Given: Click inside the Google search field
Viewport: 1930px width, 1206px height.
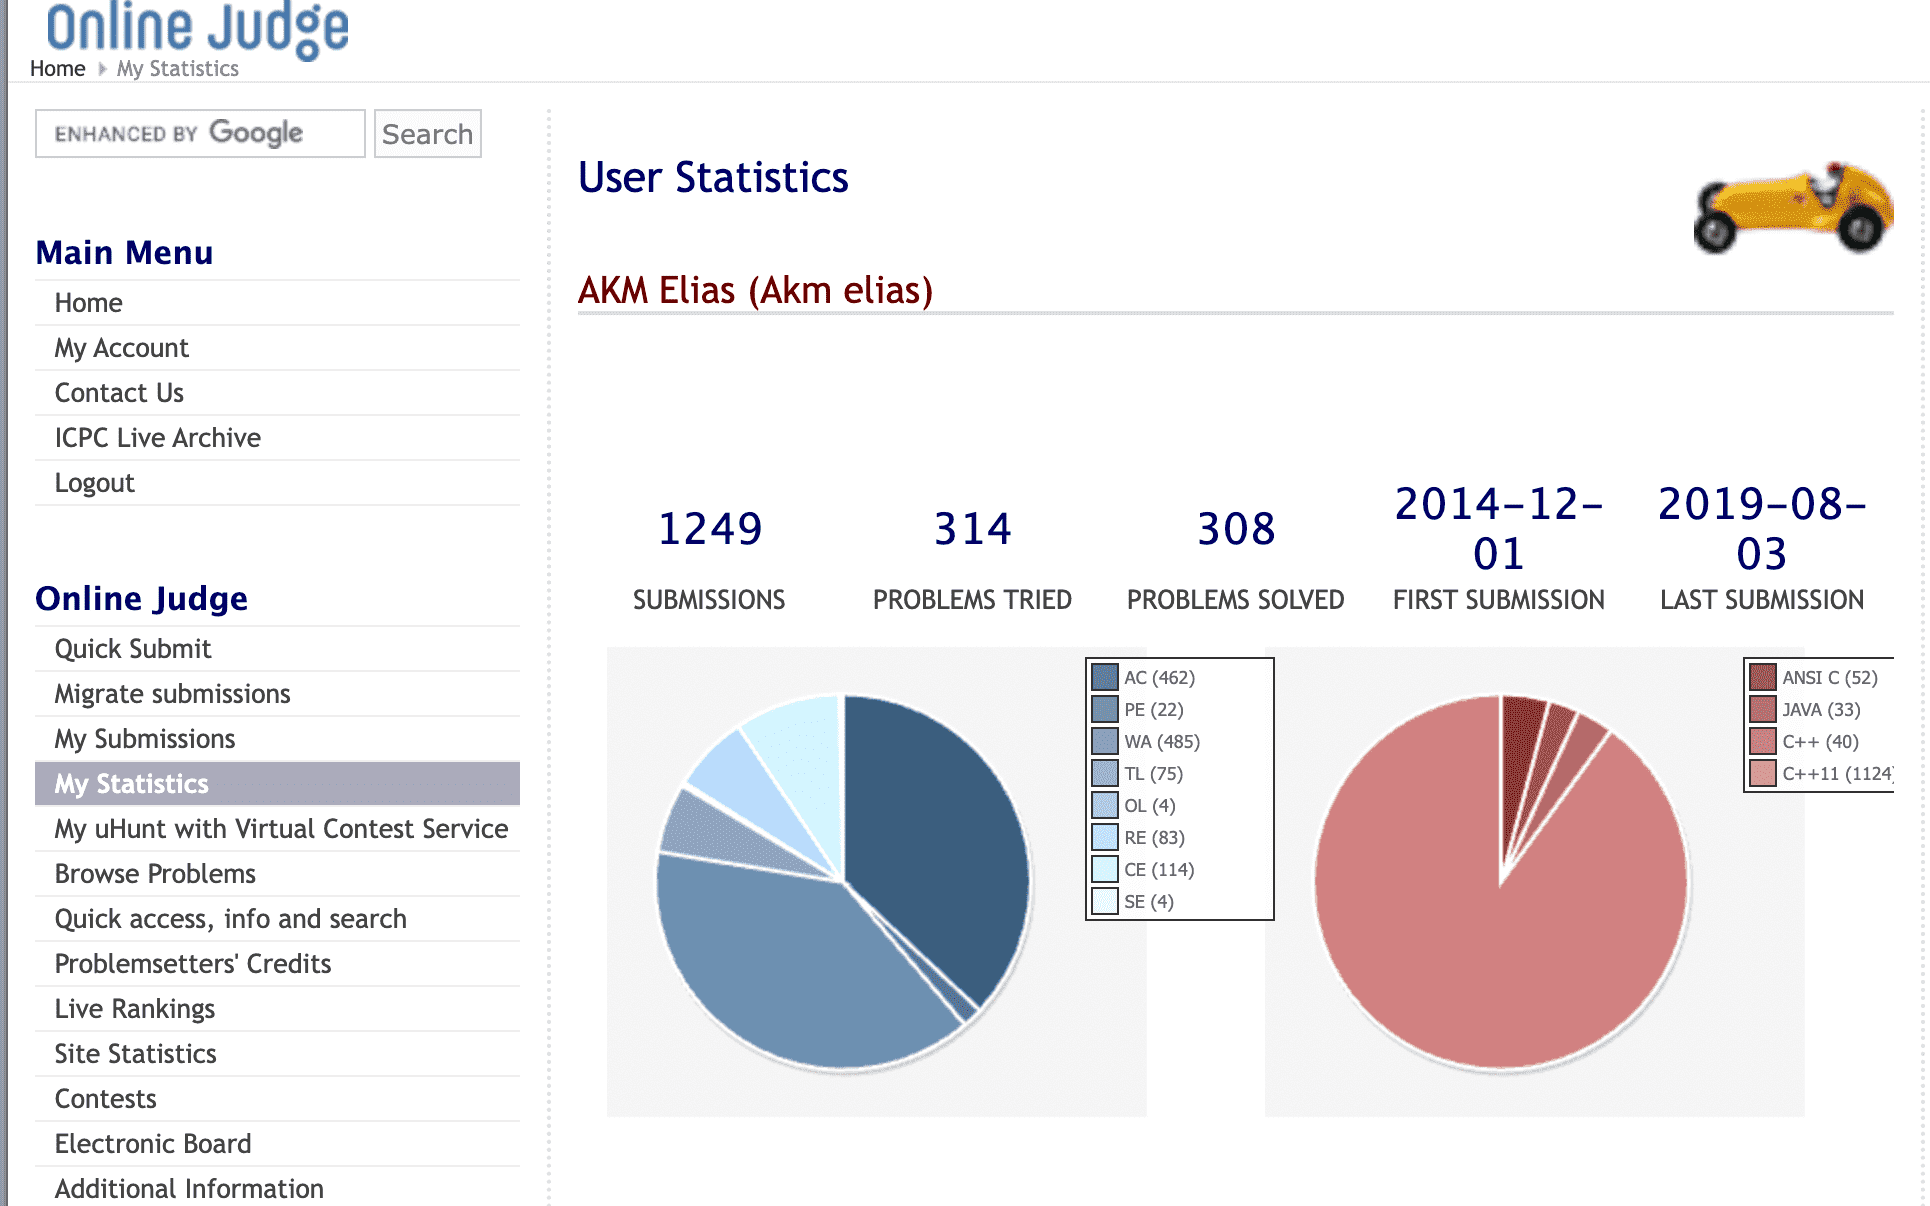Looking at the screenshot, I should click(200, 133).
